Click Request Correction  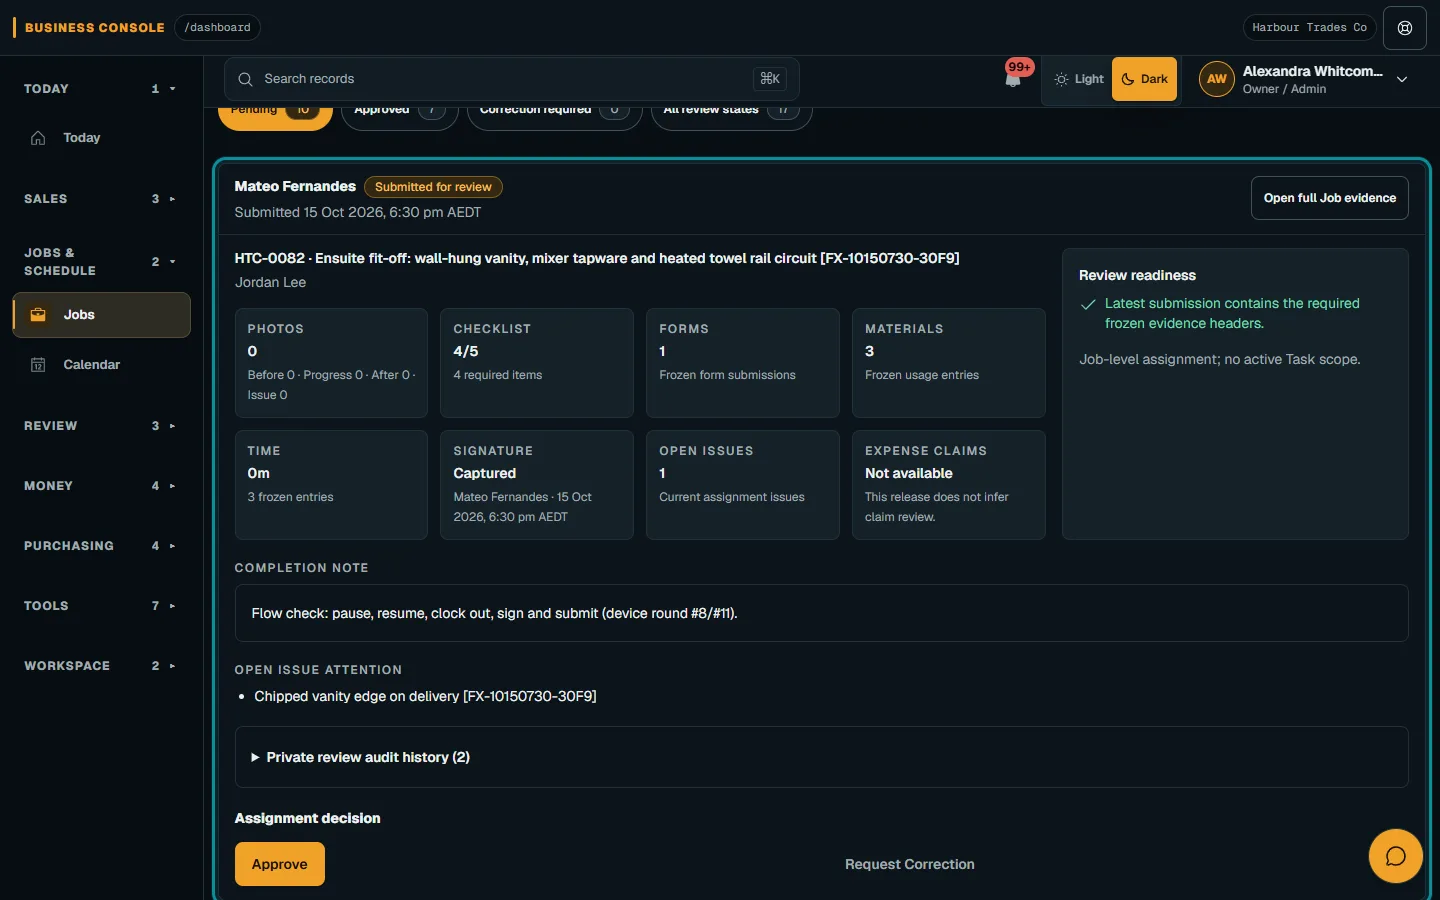(x=909, y=864)
